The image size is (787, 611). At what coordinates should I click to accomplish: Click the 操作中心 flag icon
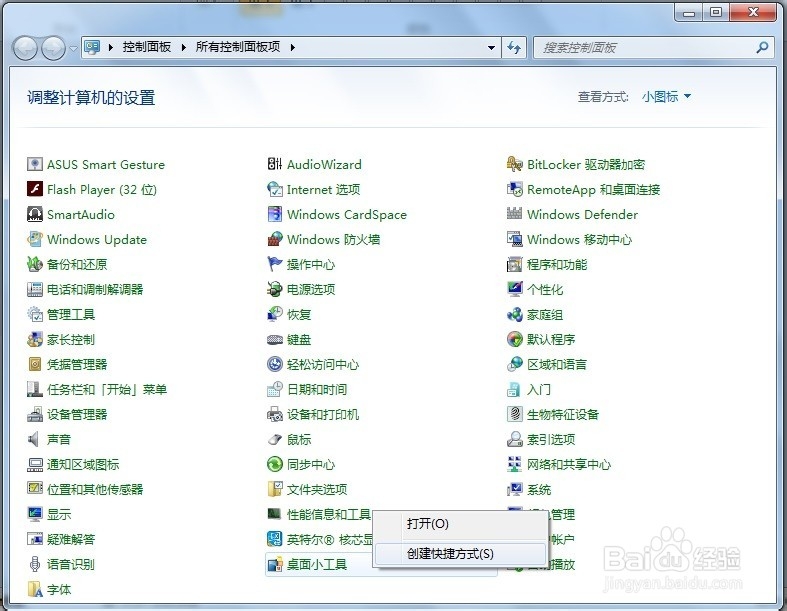(275, 264)
